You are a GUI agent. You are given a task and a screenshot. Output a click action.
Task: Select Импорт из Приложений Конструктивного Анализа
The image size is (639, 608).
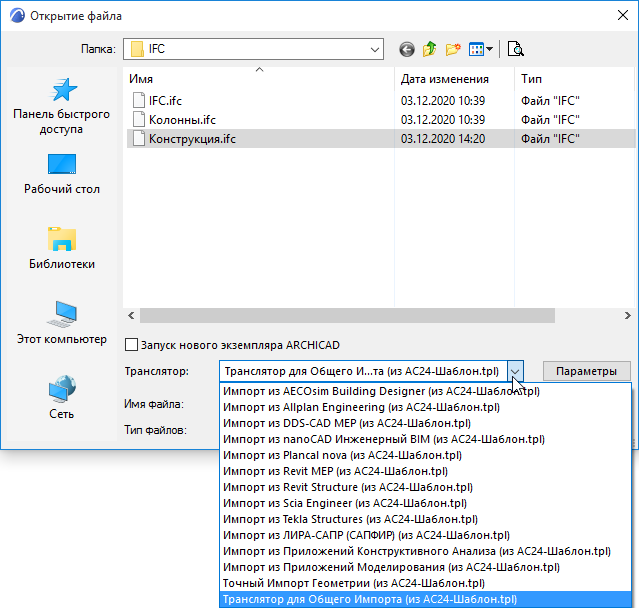(x=425, y=551)
